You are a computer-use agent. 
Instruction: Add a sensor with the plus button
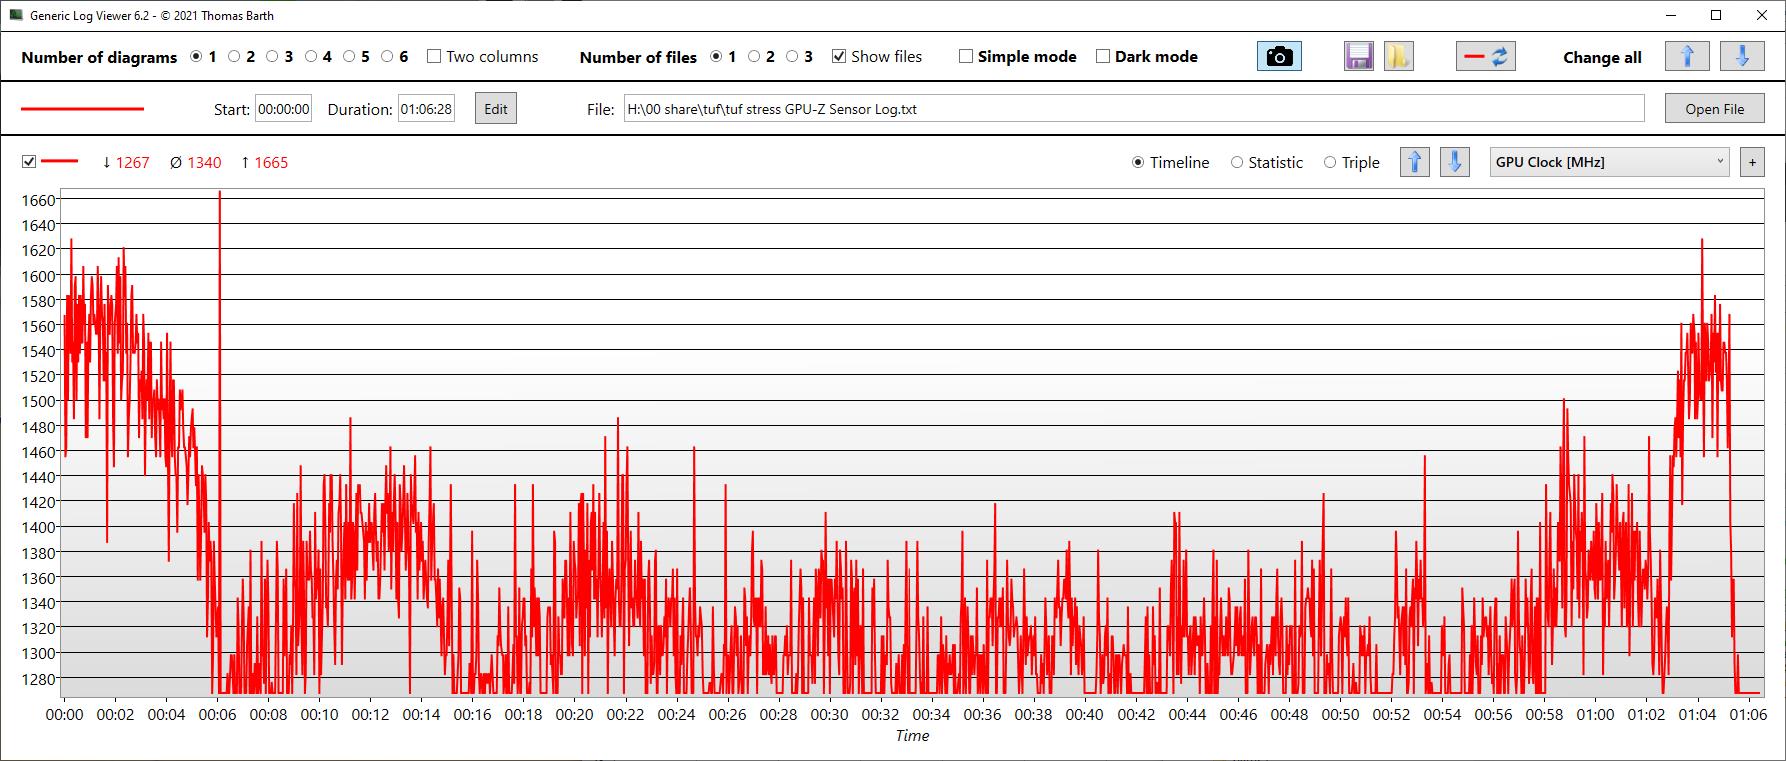tap(1752, 162)
